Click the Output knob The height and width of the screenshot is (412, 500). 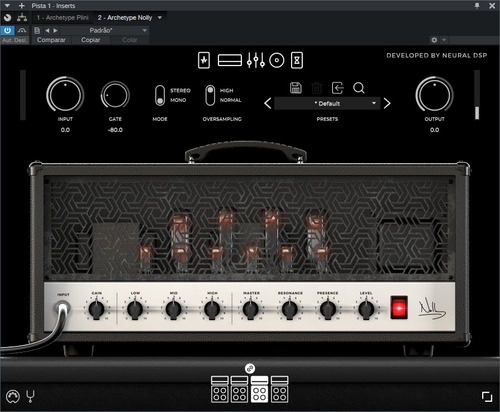(x=434, y=95)
